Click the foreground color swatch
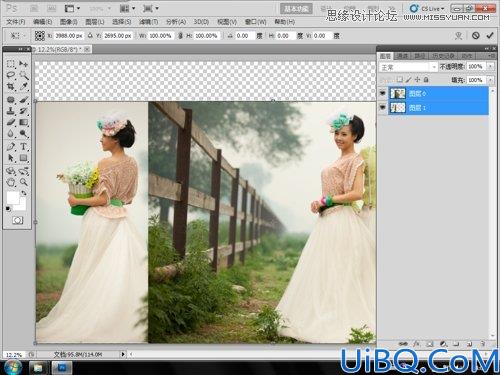The image size is (500, 375). tap(13, 197)
